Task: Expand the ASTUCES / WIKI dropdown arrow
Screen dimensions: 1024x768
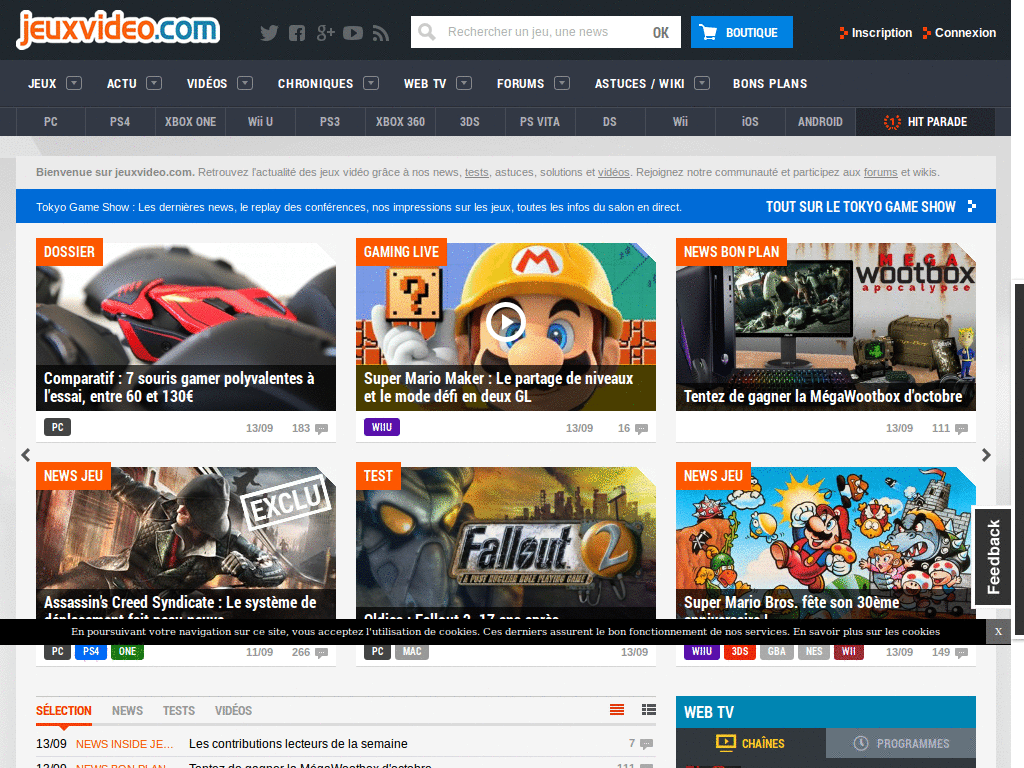Action: click(702, 83)
